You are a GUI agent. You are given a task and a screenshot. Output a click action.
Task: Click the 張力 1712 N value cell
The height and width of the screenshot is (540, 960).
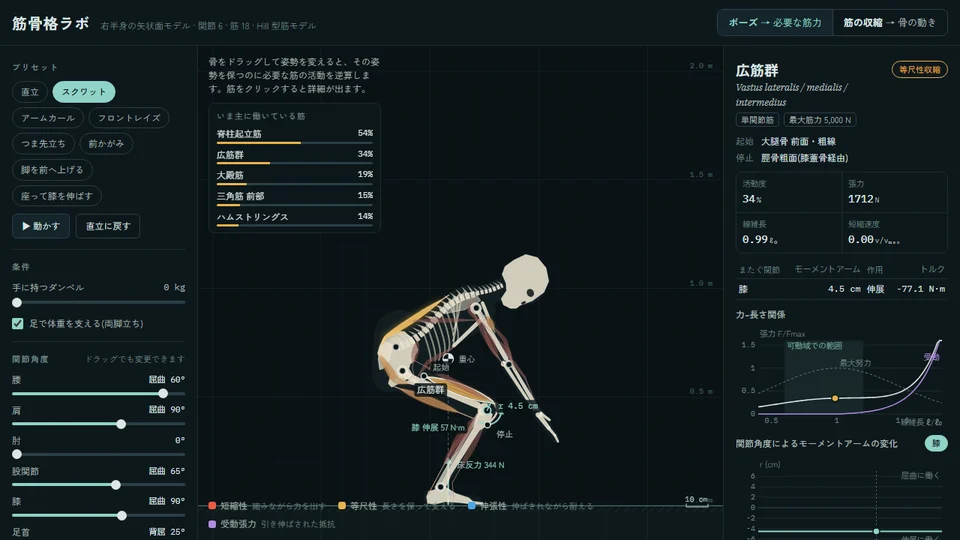894,193
